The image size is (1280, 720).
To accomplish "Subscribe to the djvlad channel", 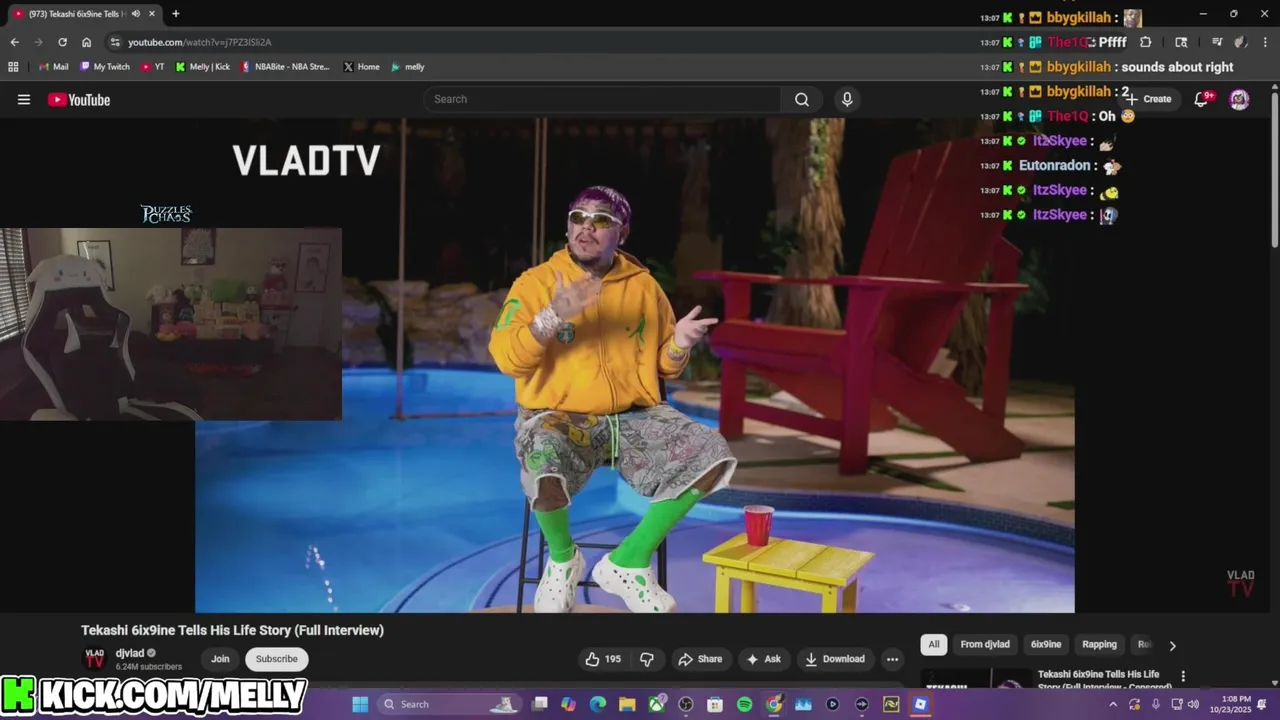I will click(x=277, y=659).
